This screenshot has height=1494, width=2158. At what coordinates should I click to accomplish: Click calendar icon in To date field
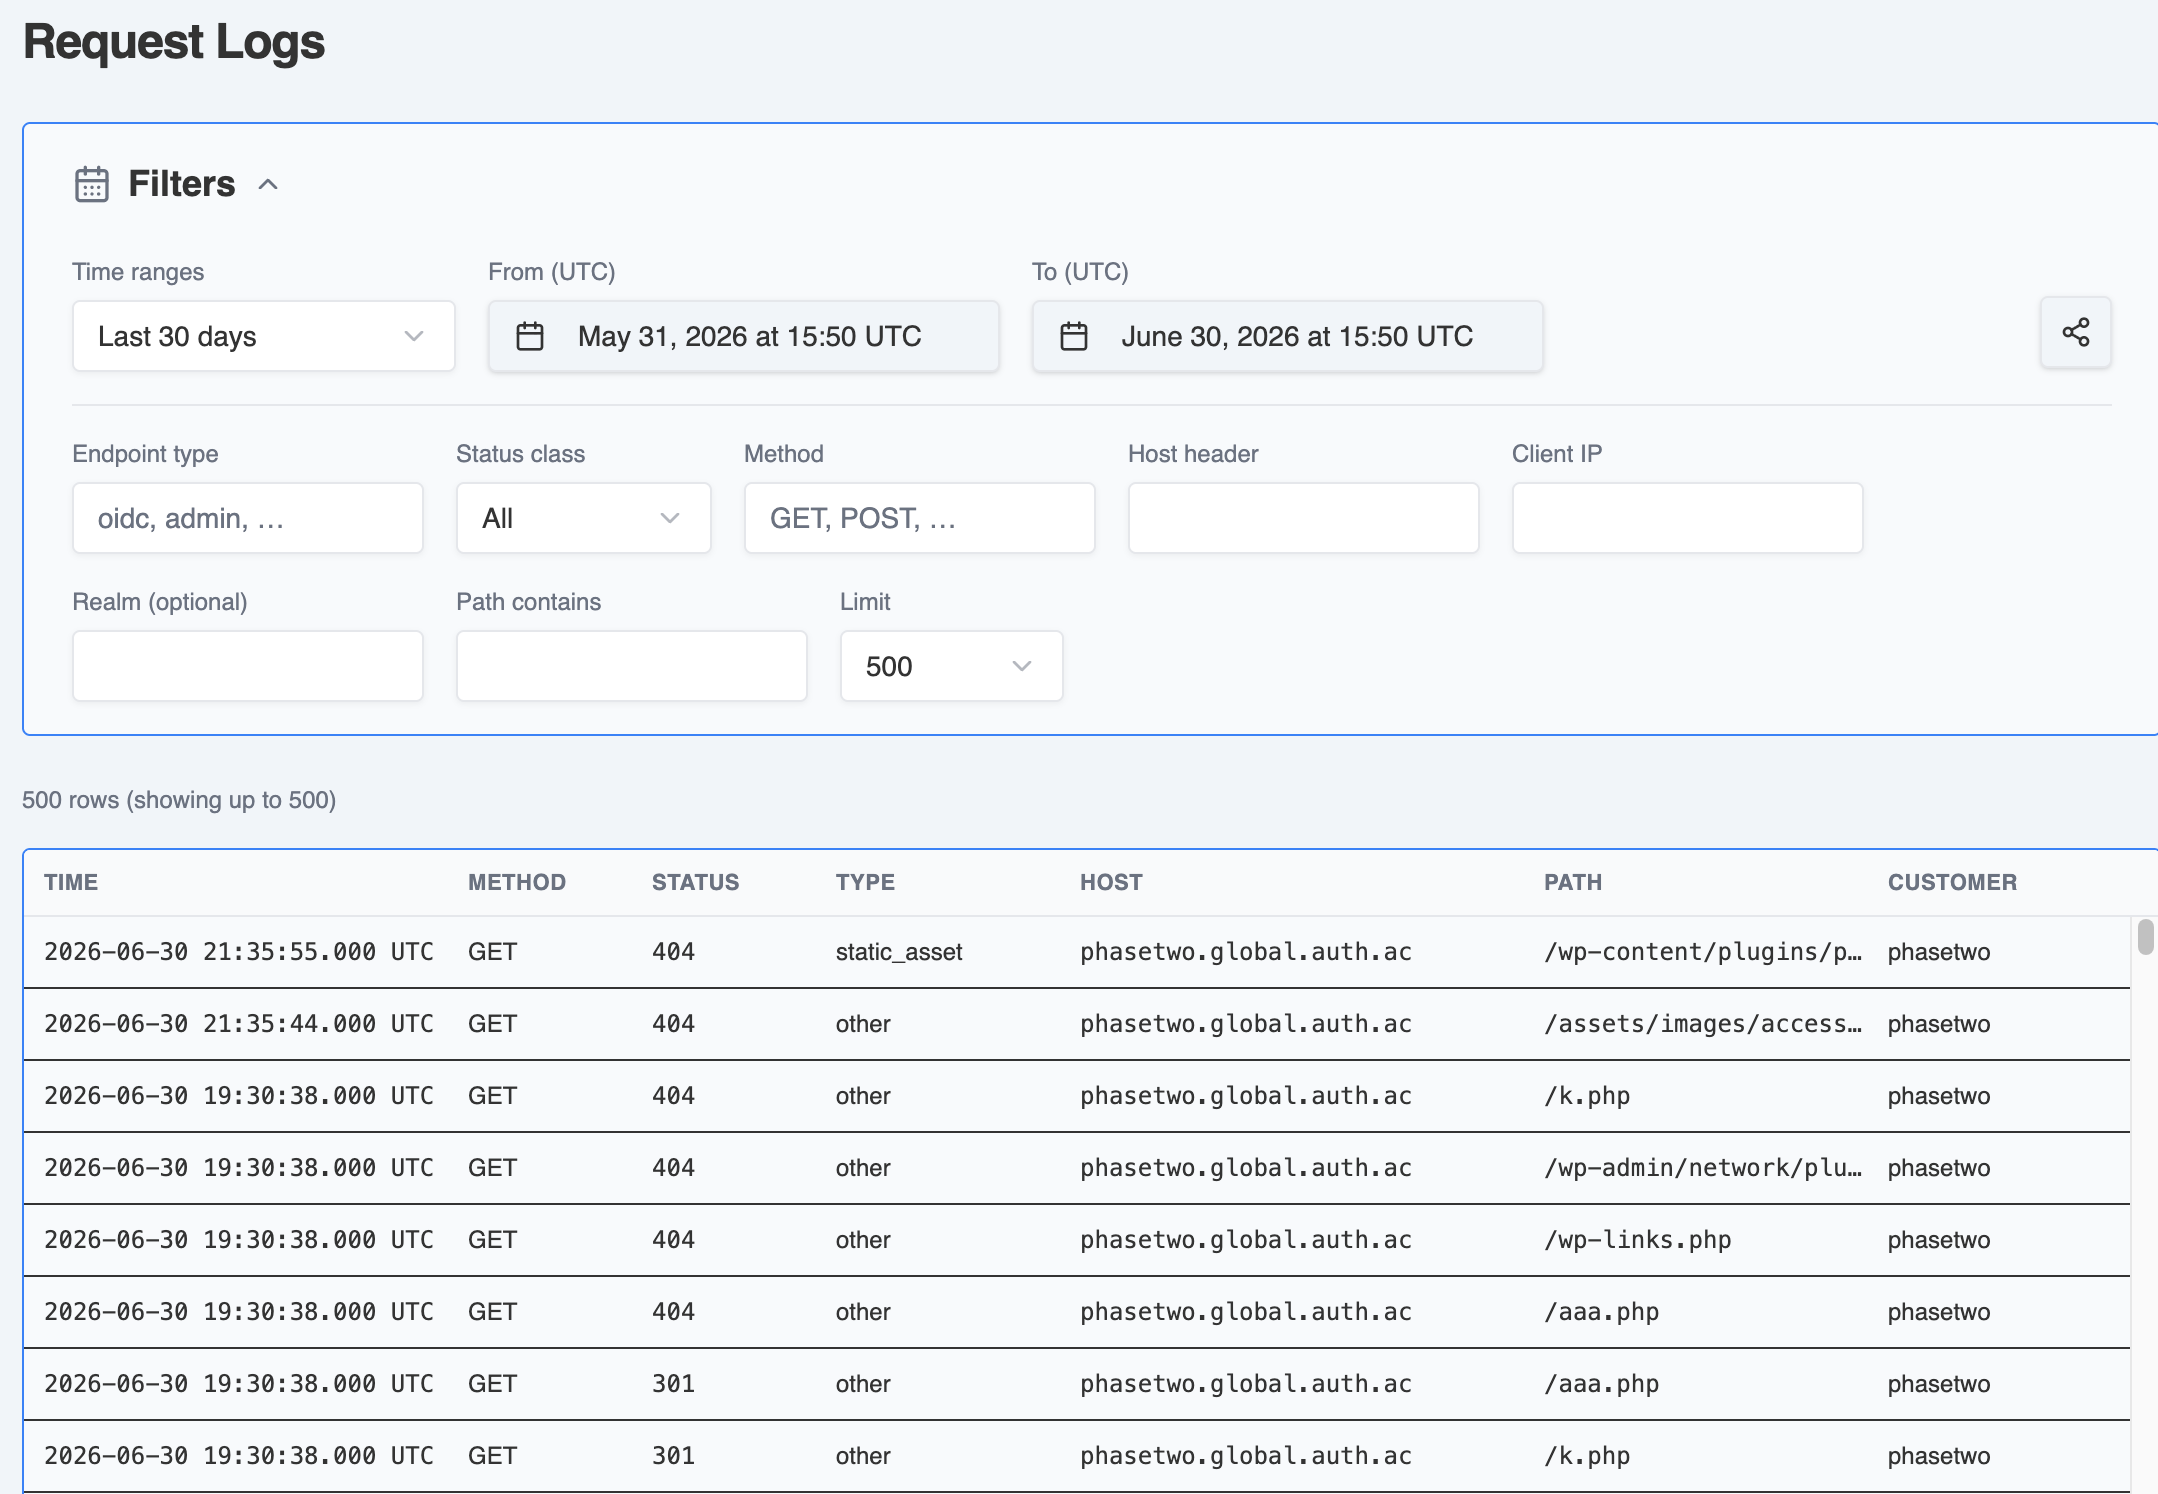pyautogui.click(x=1074, y=336)
